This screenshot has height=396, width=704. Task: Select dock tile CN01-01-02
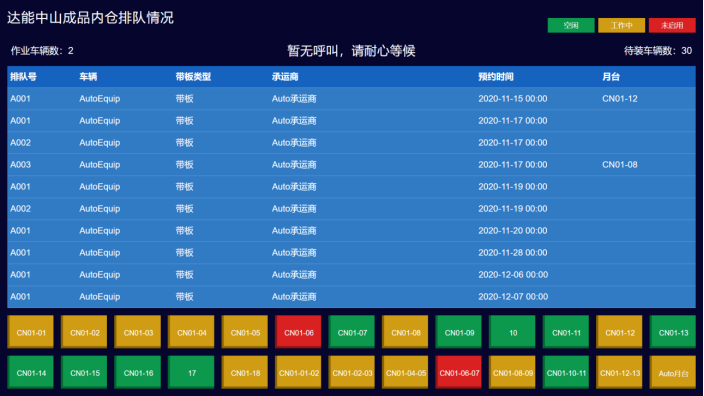click(x=298, y=372)
